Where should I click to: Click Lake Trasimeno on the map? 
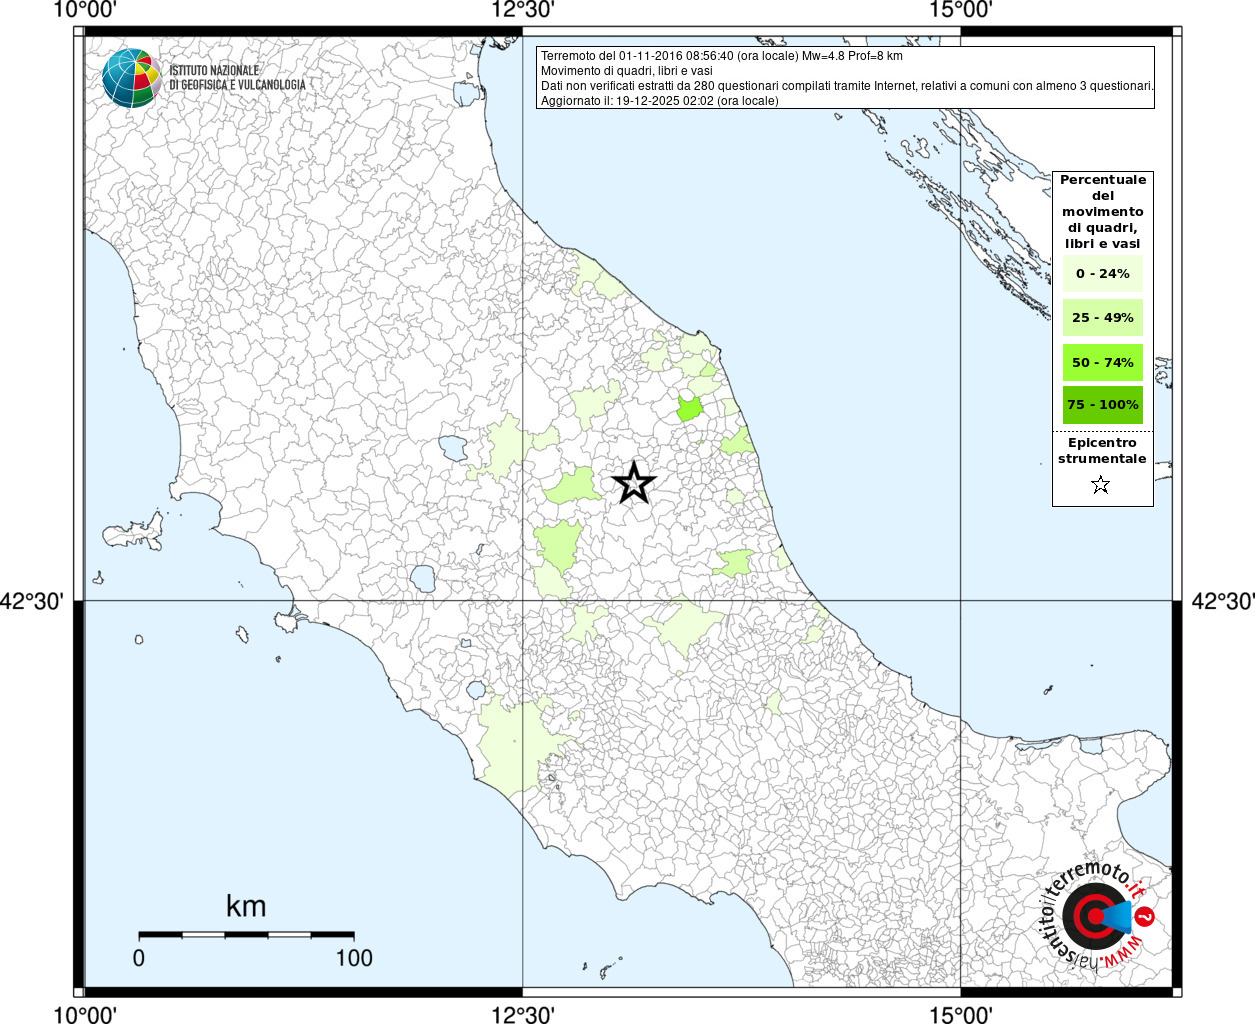point(452,447)
